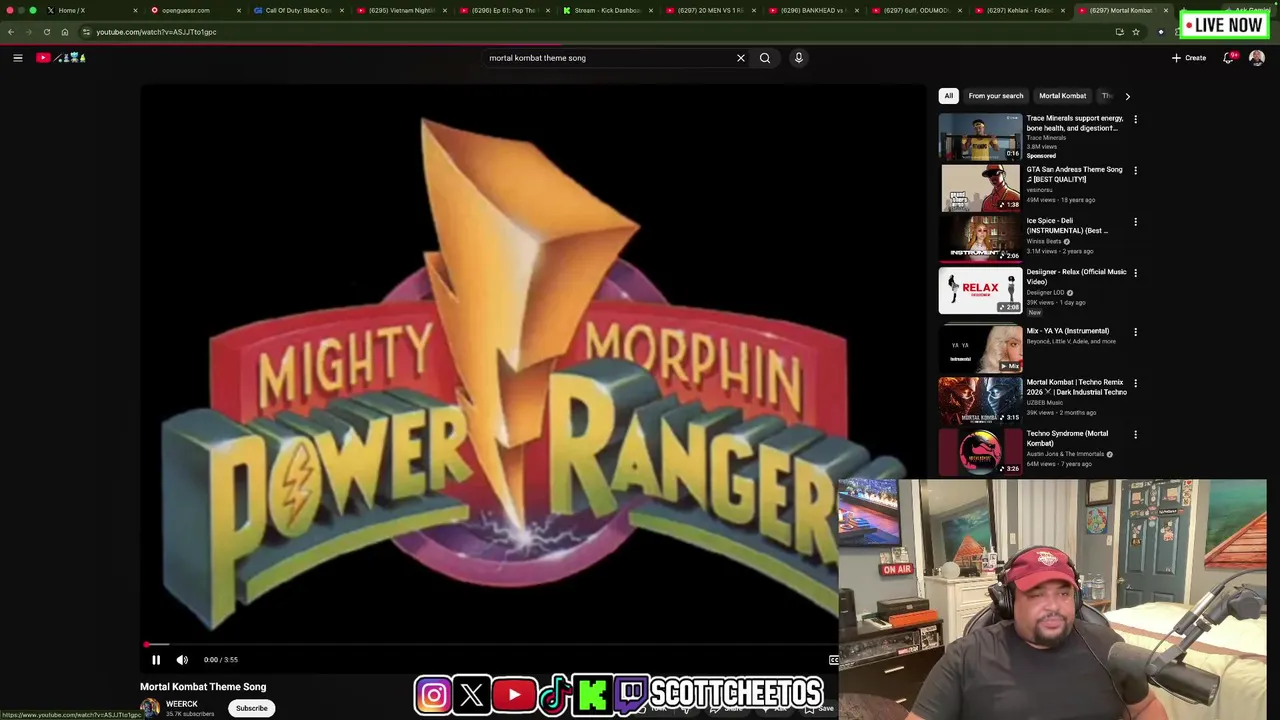Close the Home / X tab
Image resolution: width=1280 pixels, height=720 pixels.
pyautogui.click(x=135, y=10)
